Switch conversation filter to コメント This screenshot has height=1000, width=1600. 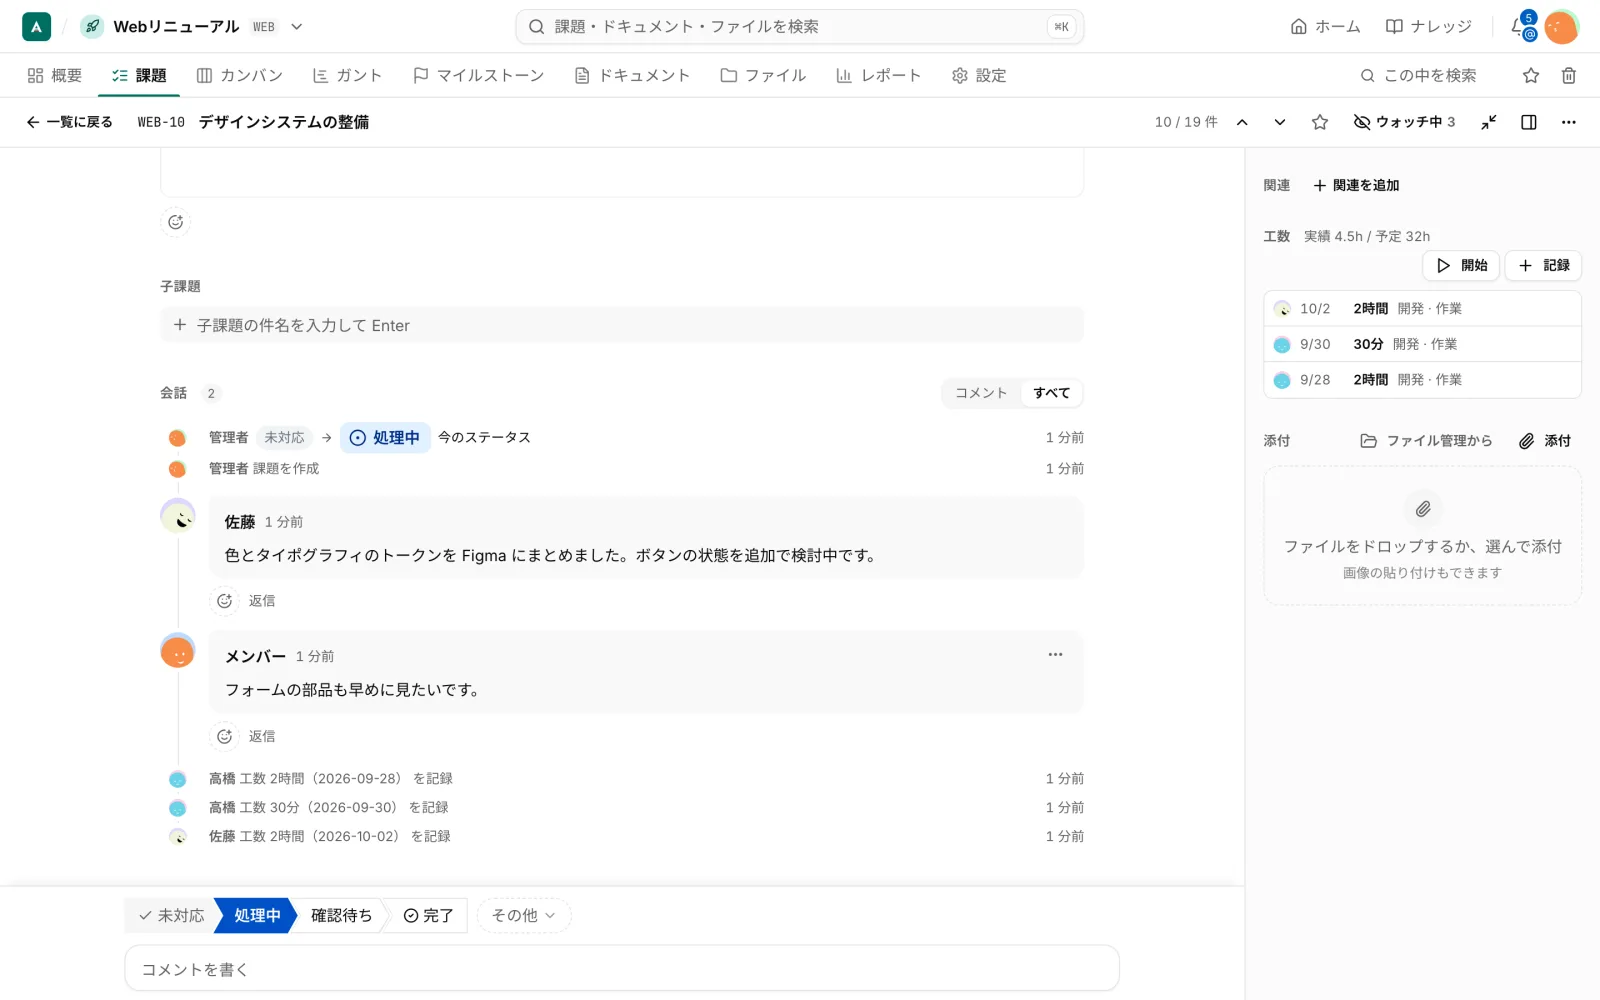point(981,393)
